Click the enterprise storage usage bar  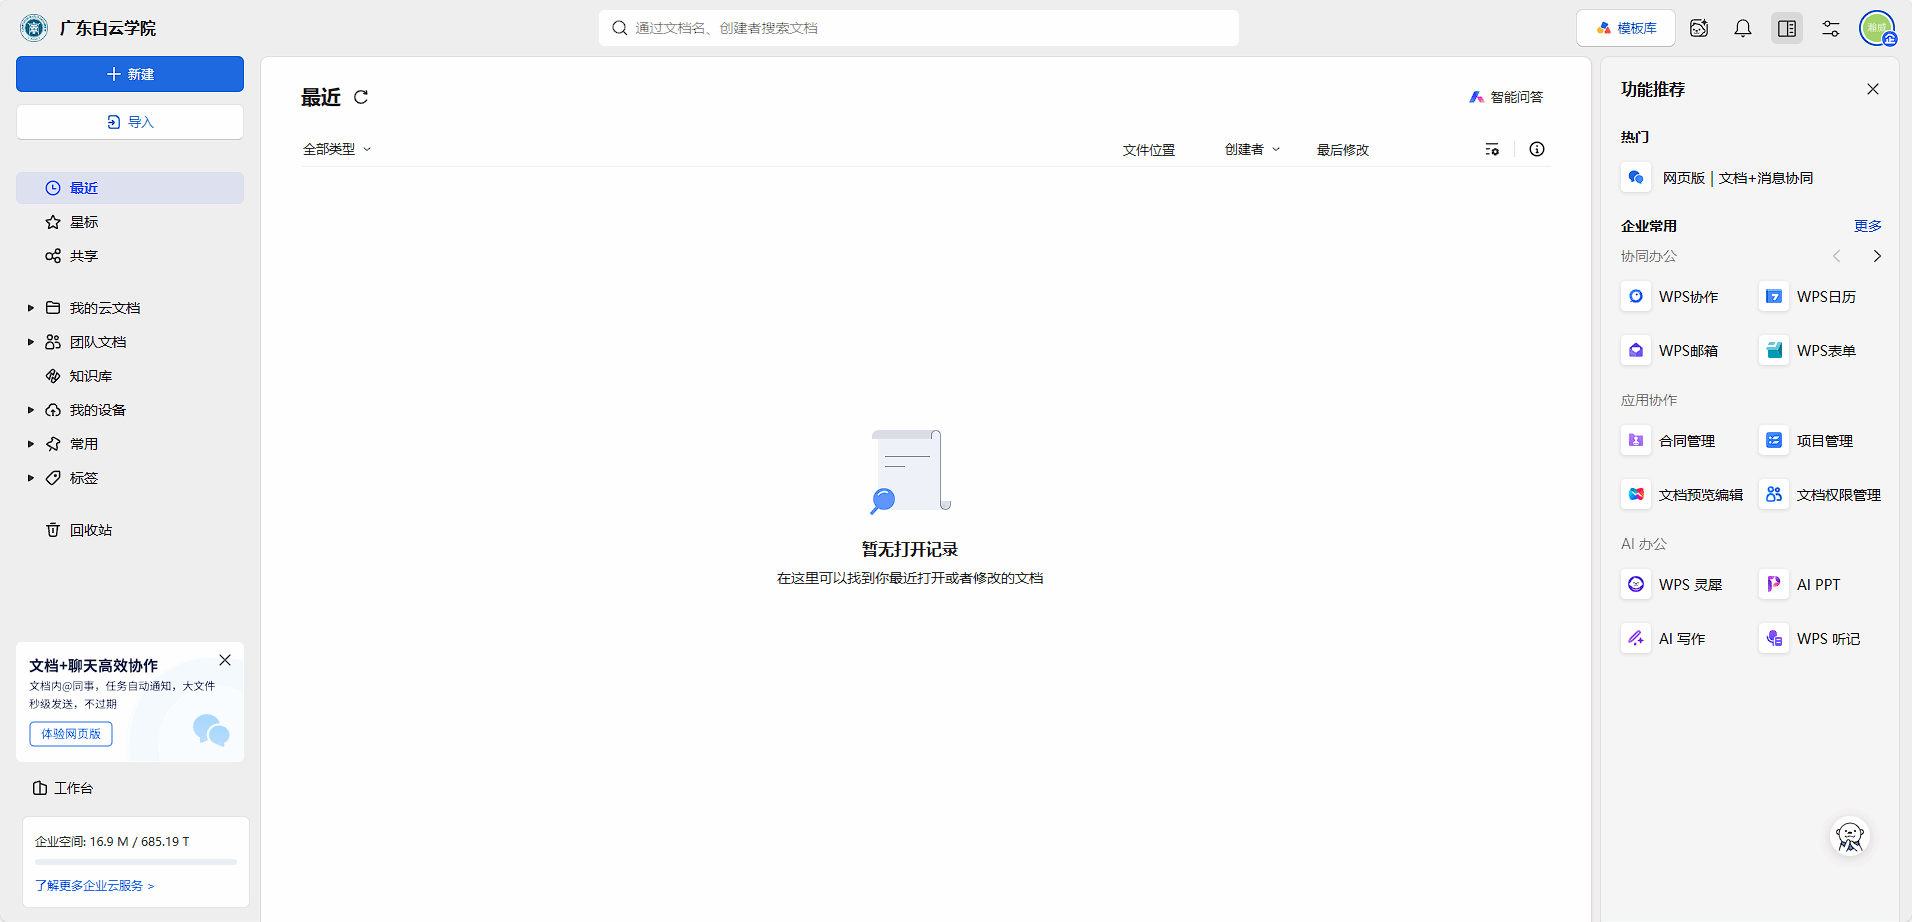pos(136,861)
